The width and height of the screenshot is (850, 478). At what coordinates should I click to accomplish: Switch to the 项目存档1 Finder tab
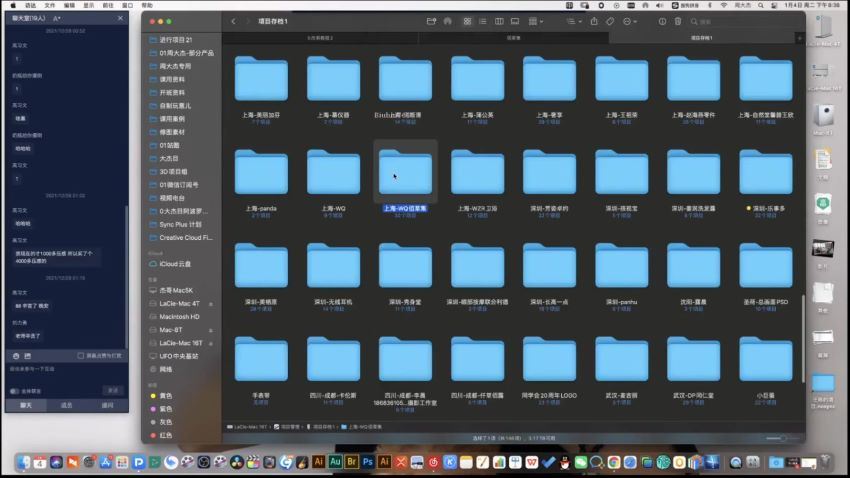[701, 38]
